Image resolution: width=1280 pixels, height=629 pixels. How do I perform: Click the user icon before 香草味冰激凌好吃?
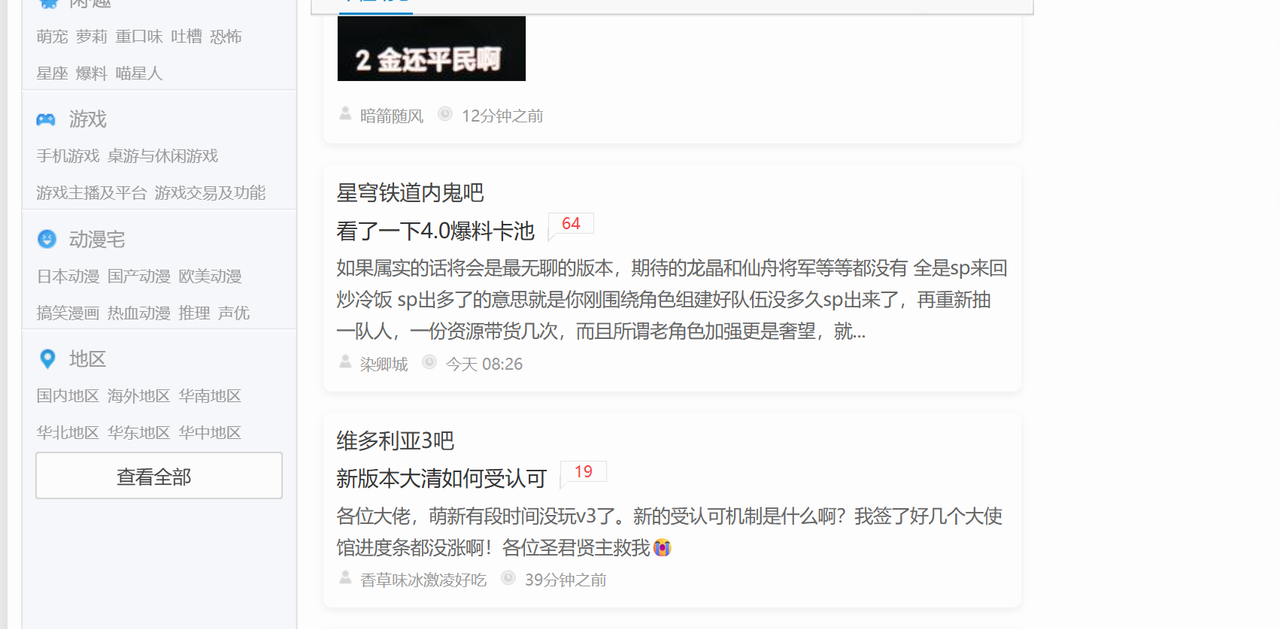[x=345, y=579]
